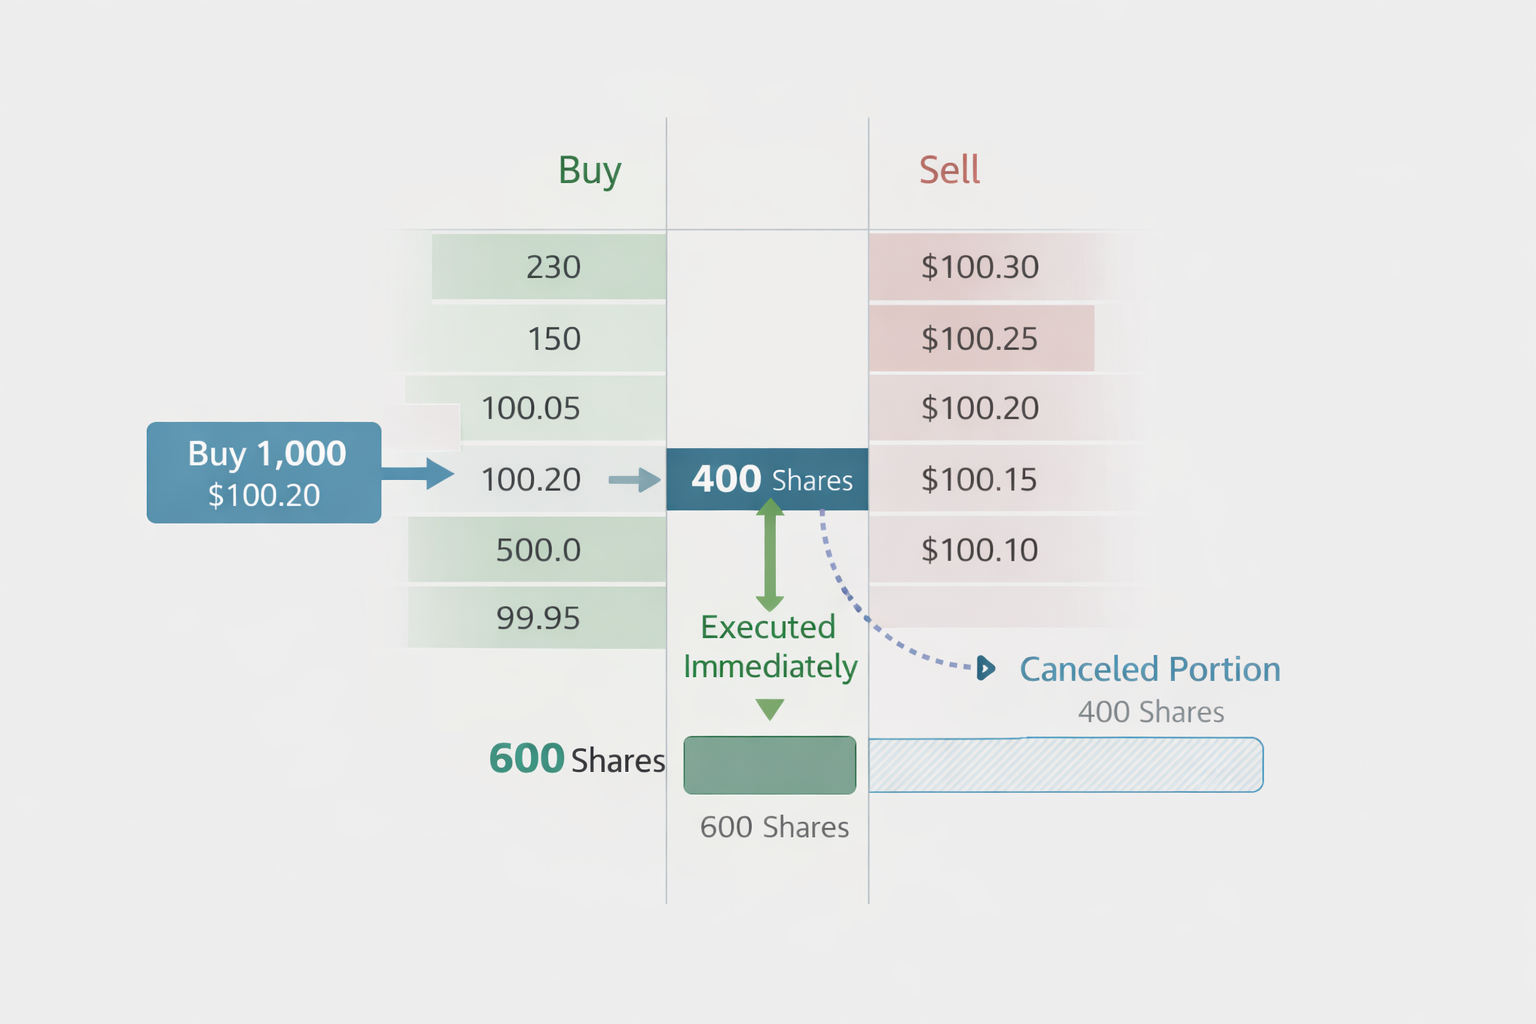1536x1024 pixels.
Task: Select the $100.25 sell row
Action: (x=980, y=339)
